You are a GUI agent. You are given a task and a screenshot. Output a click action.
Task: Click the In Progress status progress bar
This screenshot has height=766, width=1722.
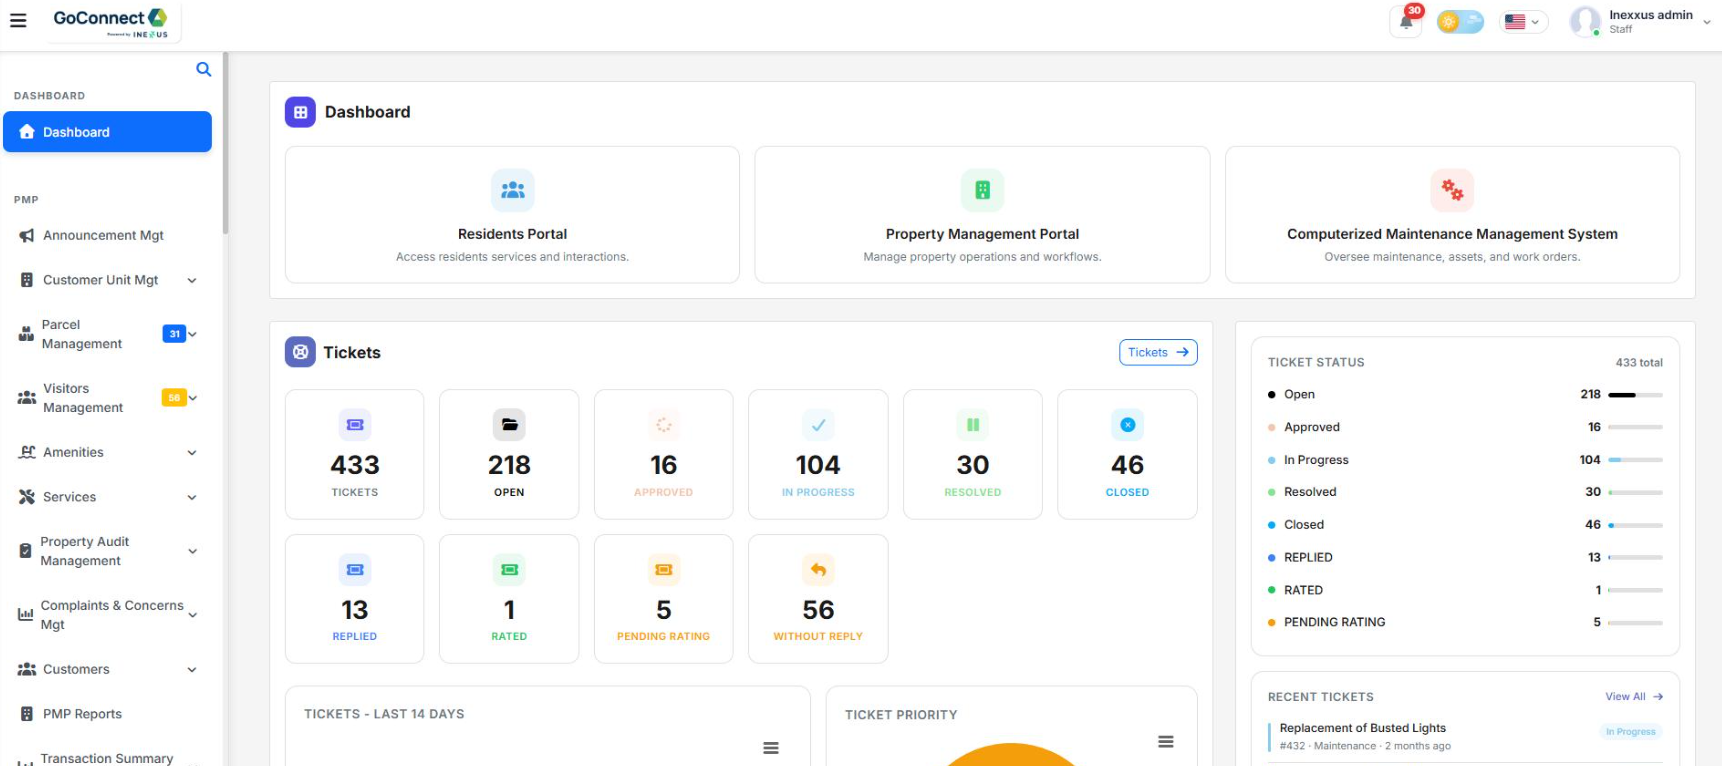(x=1636, y=460)
